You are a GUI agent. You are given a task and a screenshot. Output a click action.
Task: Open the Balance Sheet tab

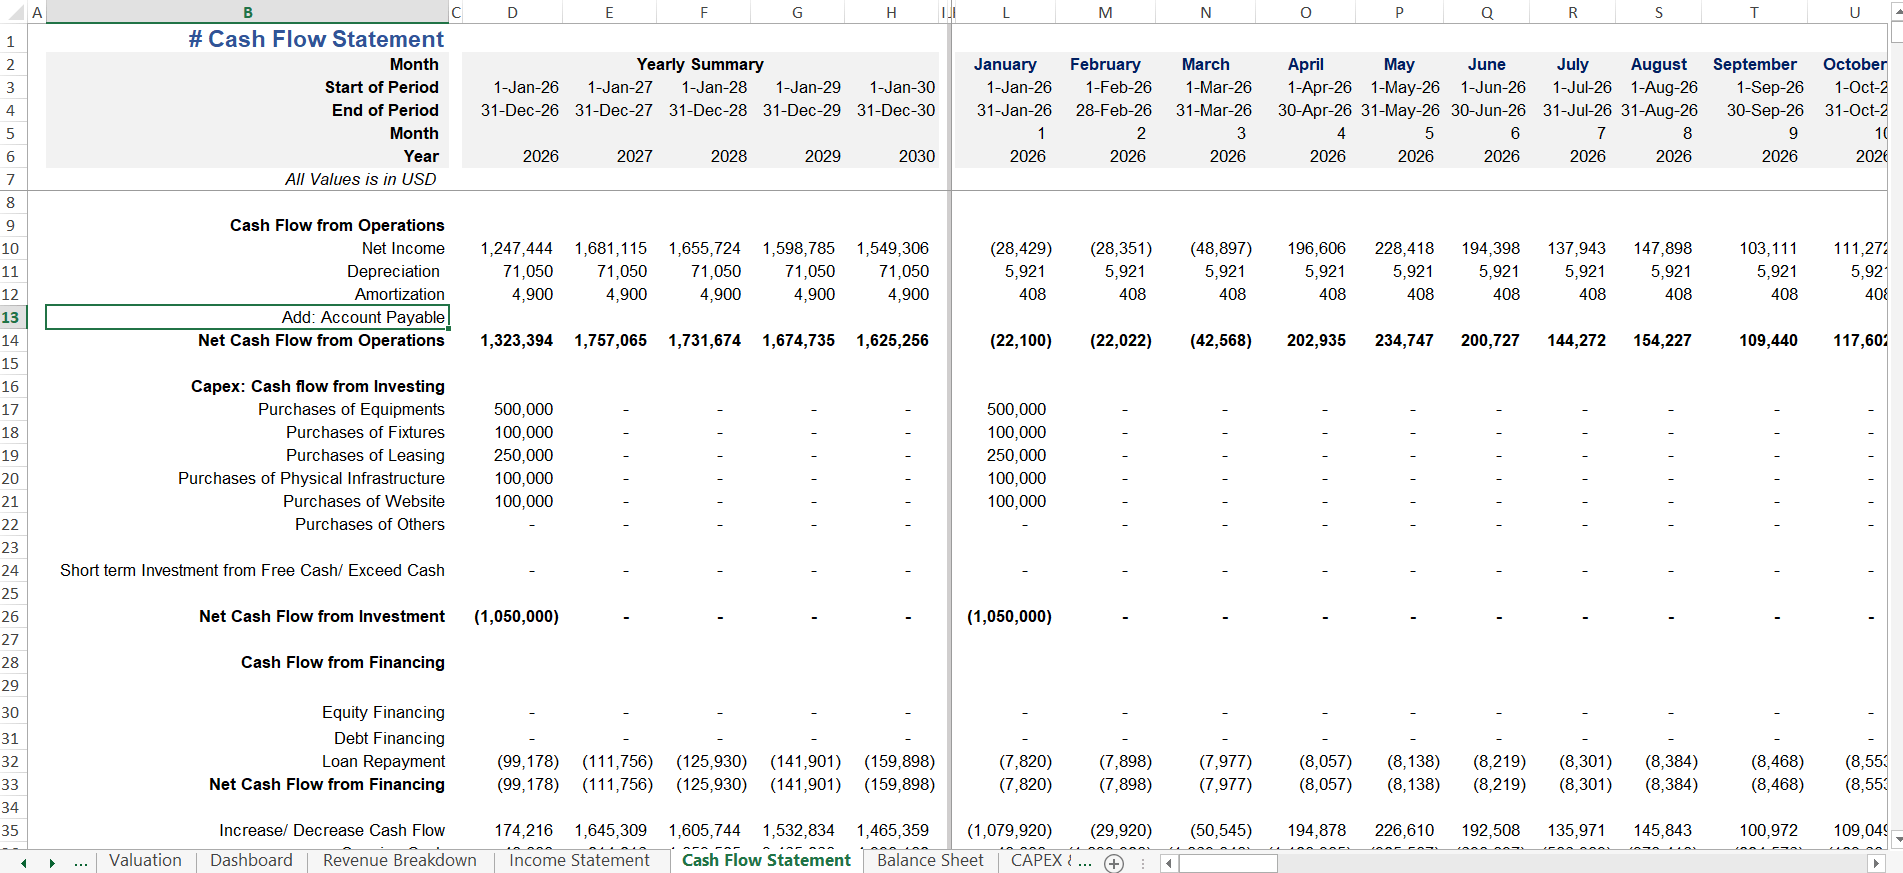[930, 861]
